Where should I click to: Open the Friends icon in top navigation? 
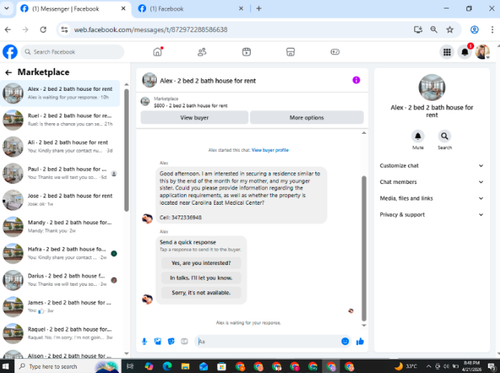(202, 52)
